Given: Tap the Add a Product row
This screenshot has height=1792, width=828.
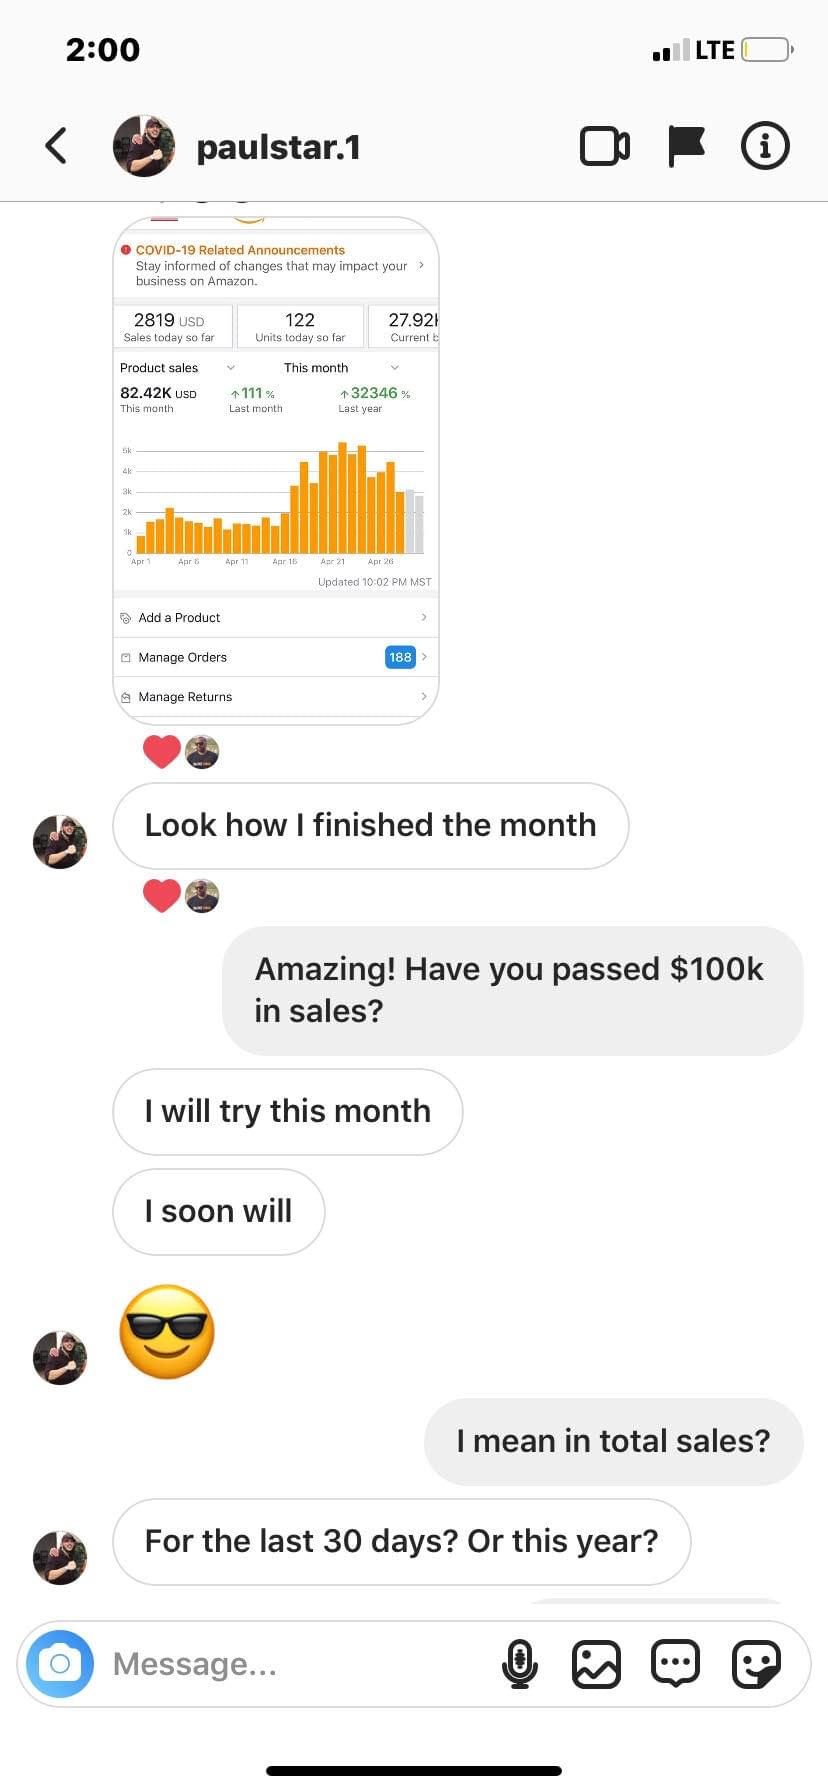Looking at the screenshot, I should [x=275, y=618].
